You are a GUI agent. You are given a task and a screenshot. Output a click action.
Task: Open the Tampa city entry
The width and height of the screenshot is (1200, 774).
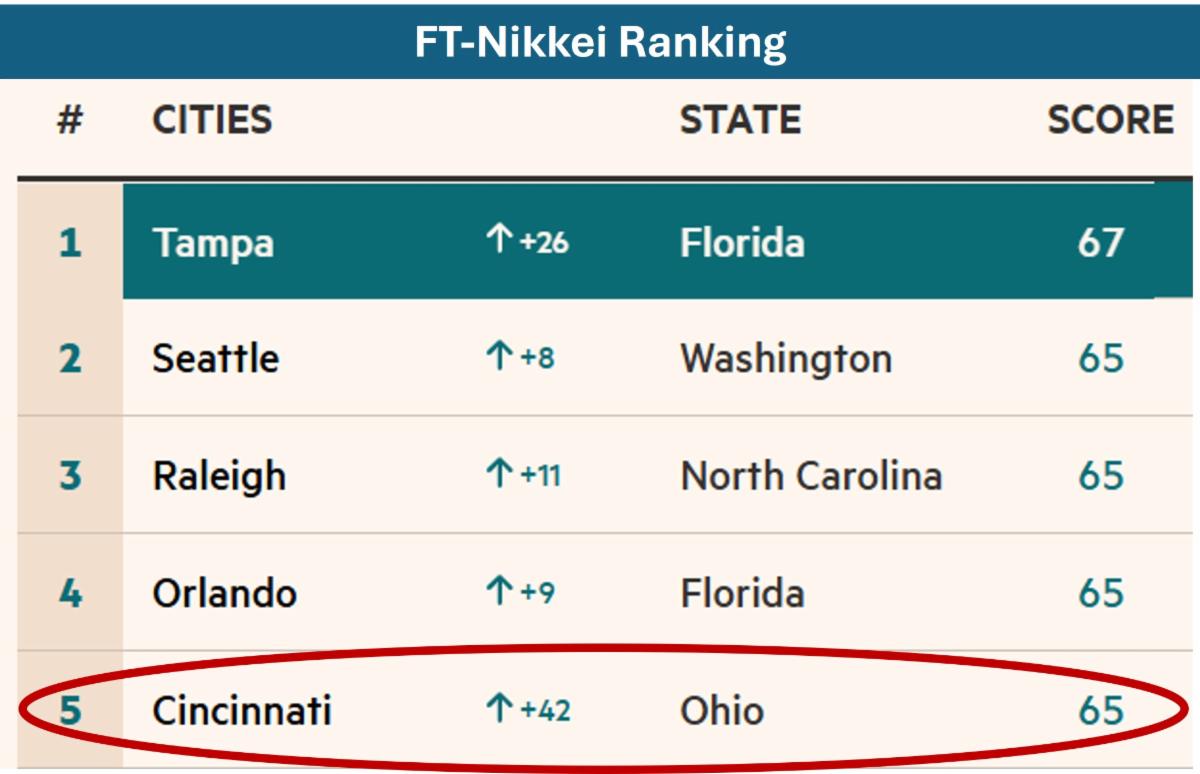213,243
